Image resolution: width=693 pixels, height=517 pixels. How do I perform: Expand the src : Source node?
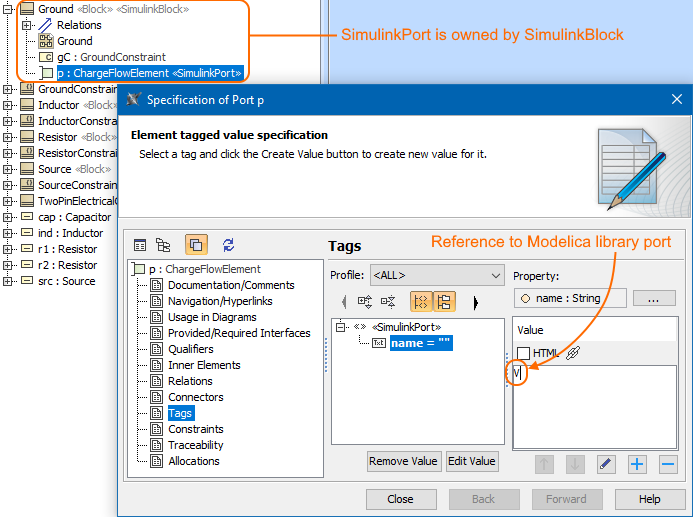point(8,281)
